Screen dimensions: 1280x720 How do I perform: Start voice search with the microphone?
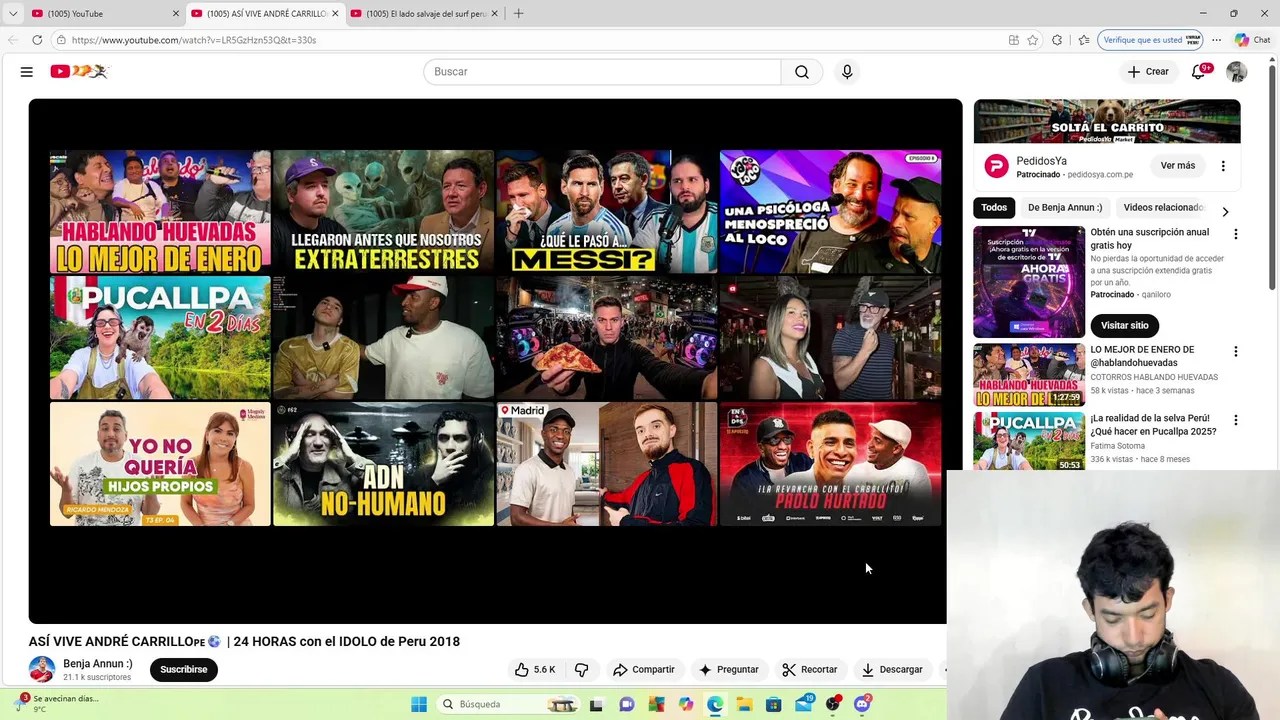tap(847, 72)
